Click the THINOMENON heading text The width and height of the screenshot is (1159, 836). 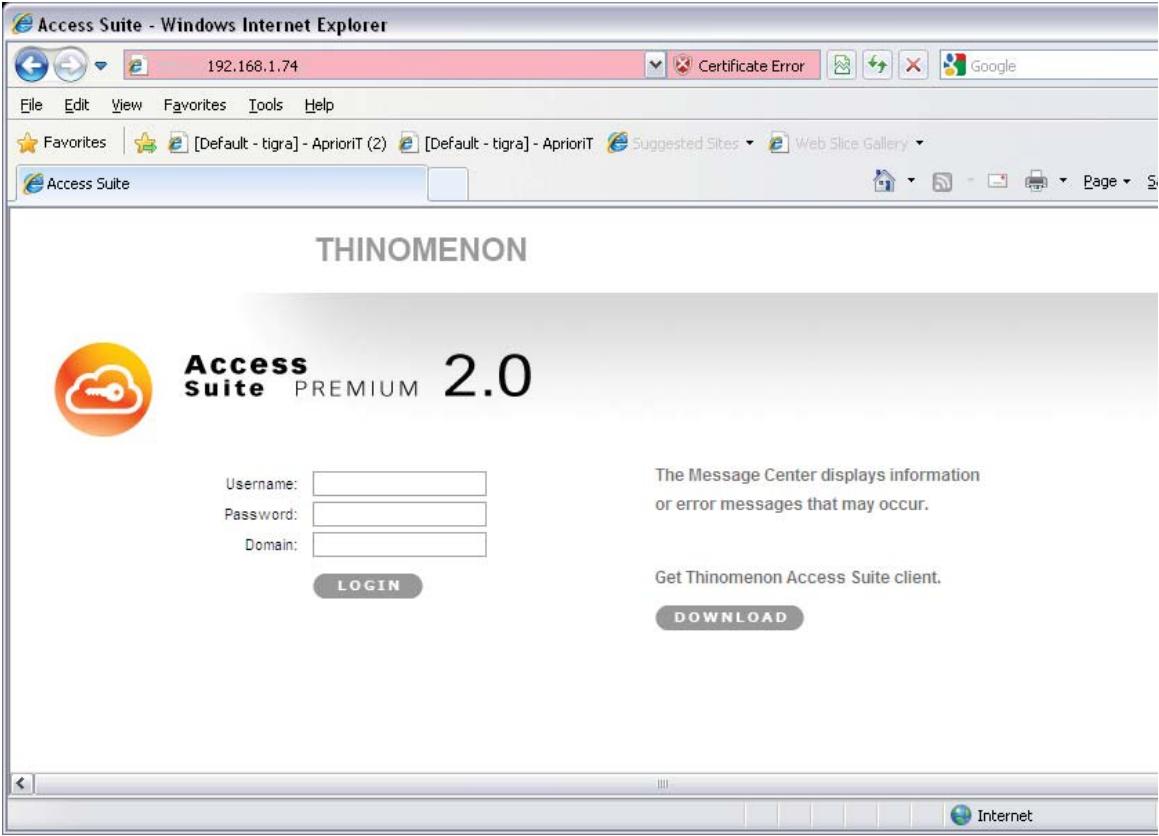(x=421, y=250)
